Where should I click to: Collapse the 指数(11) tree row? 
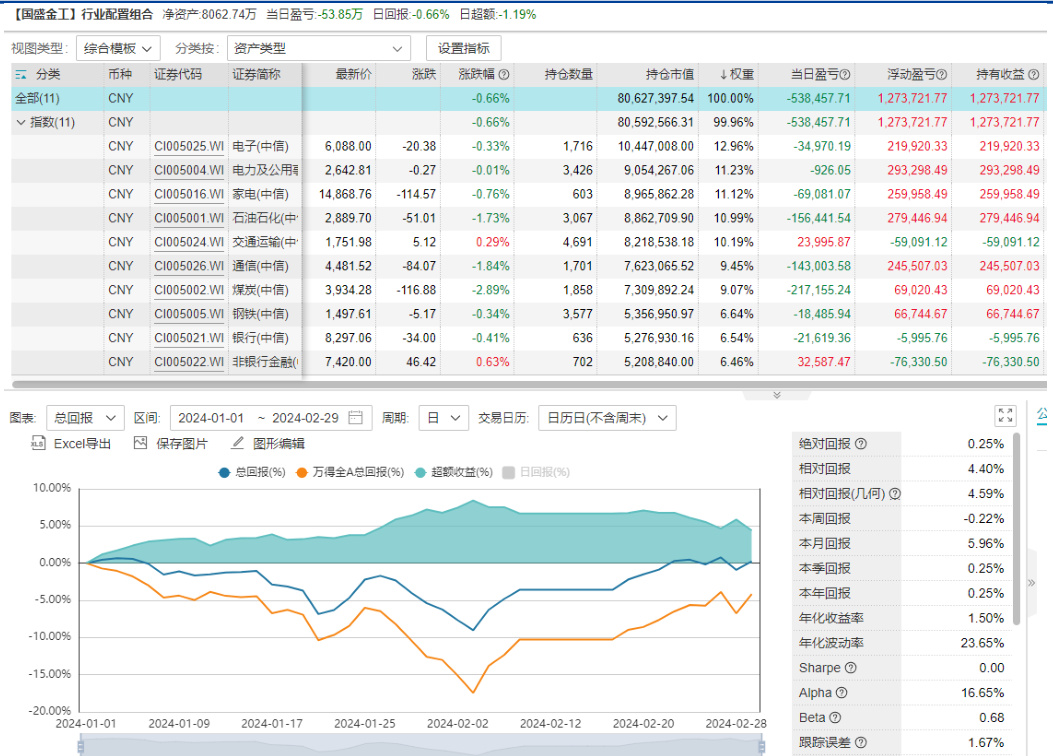click(21, 122)
